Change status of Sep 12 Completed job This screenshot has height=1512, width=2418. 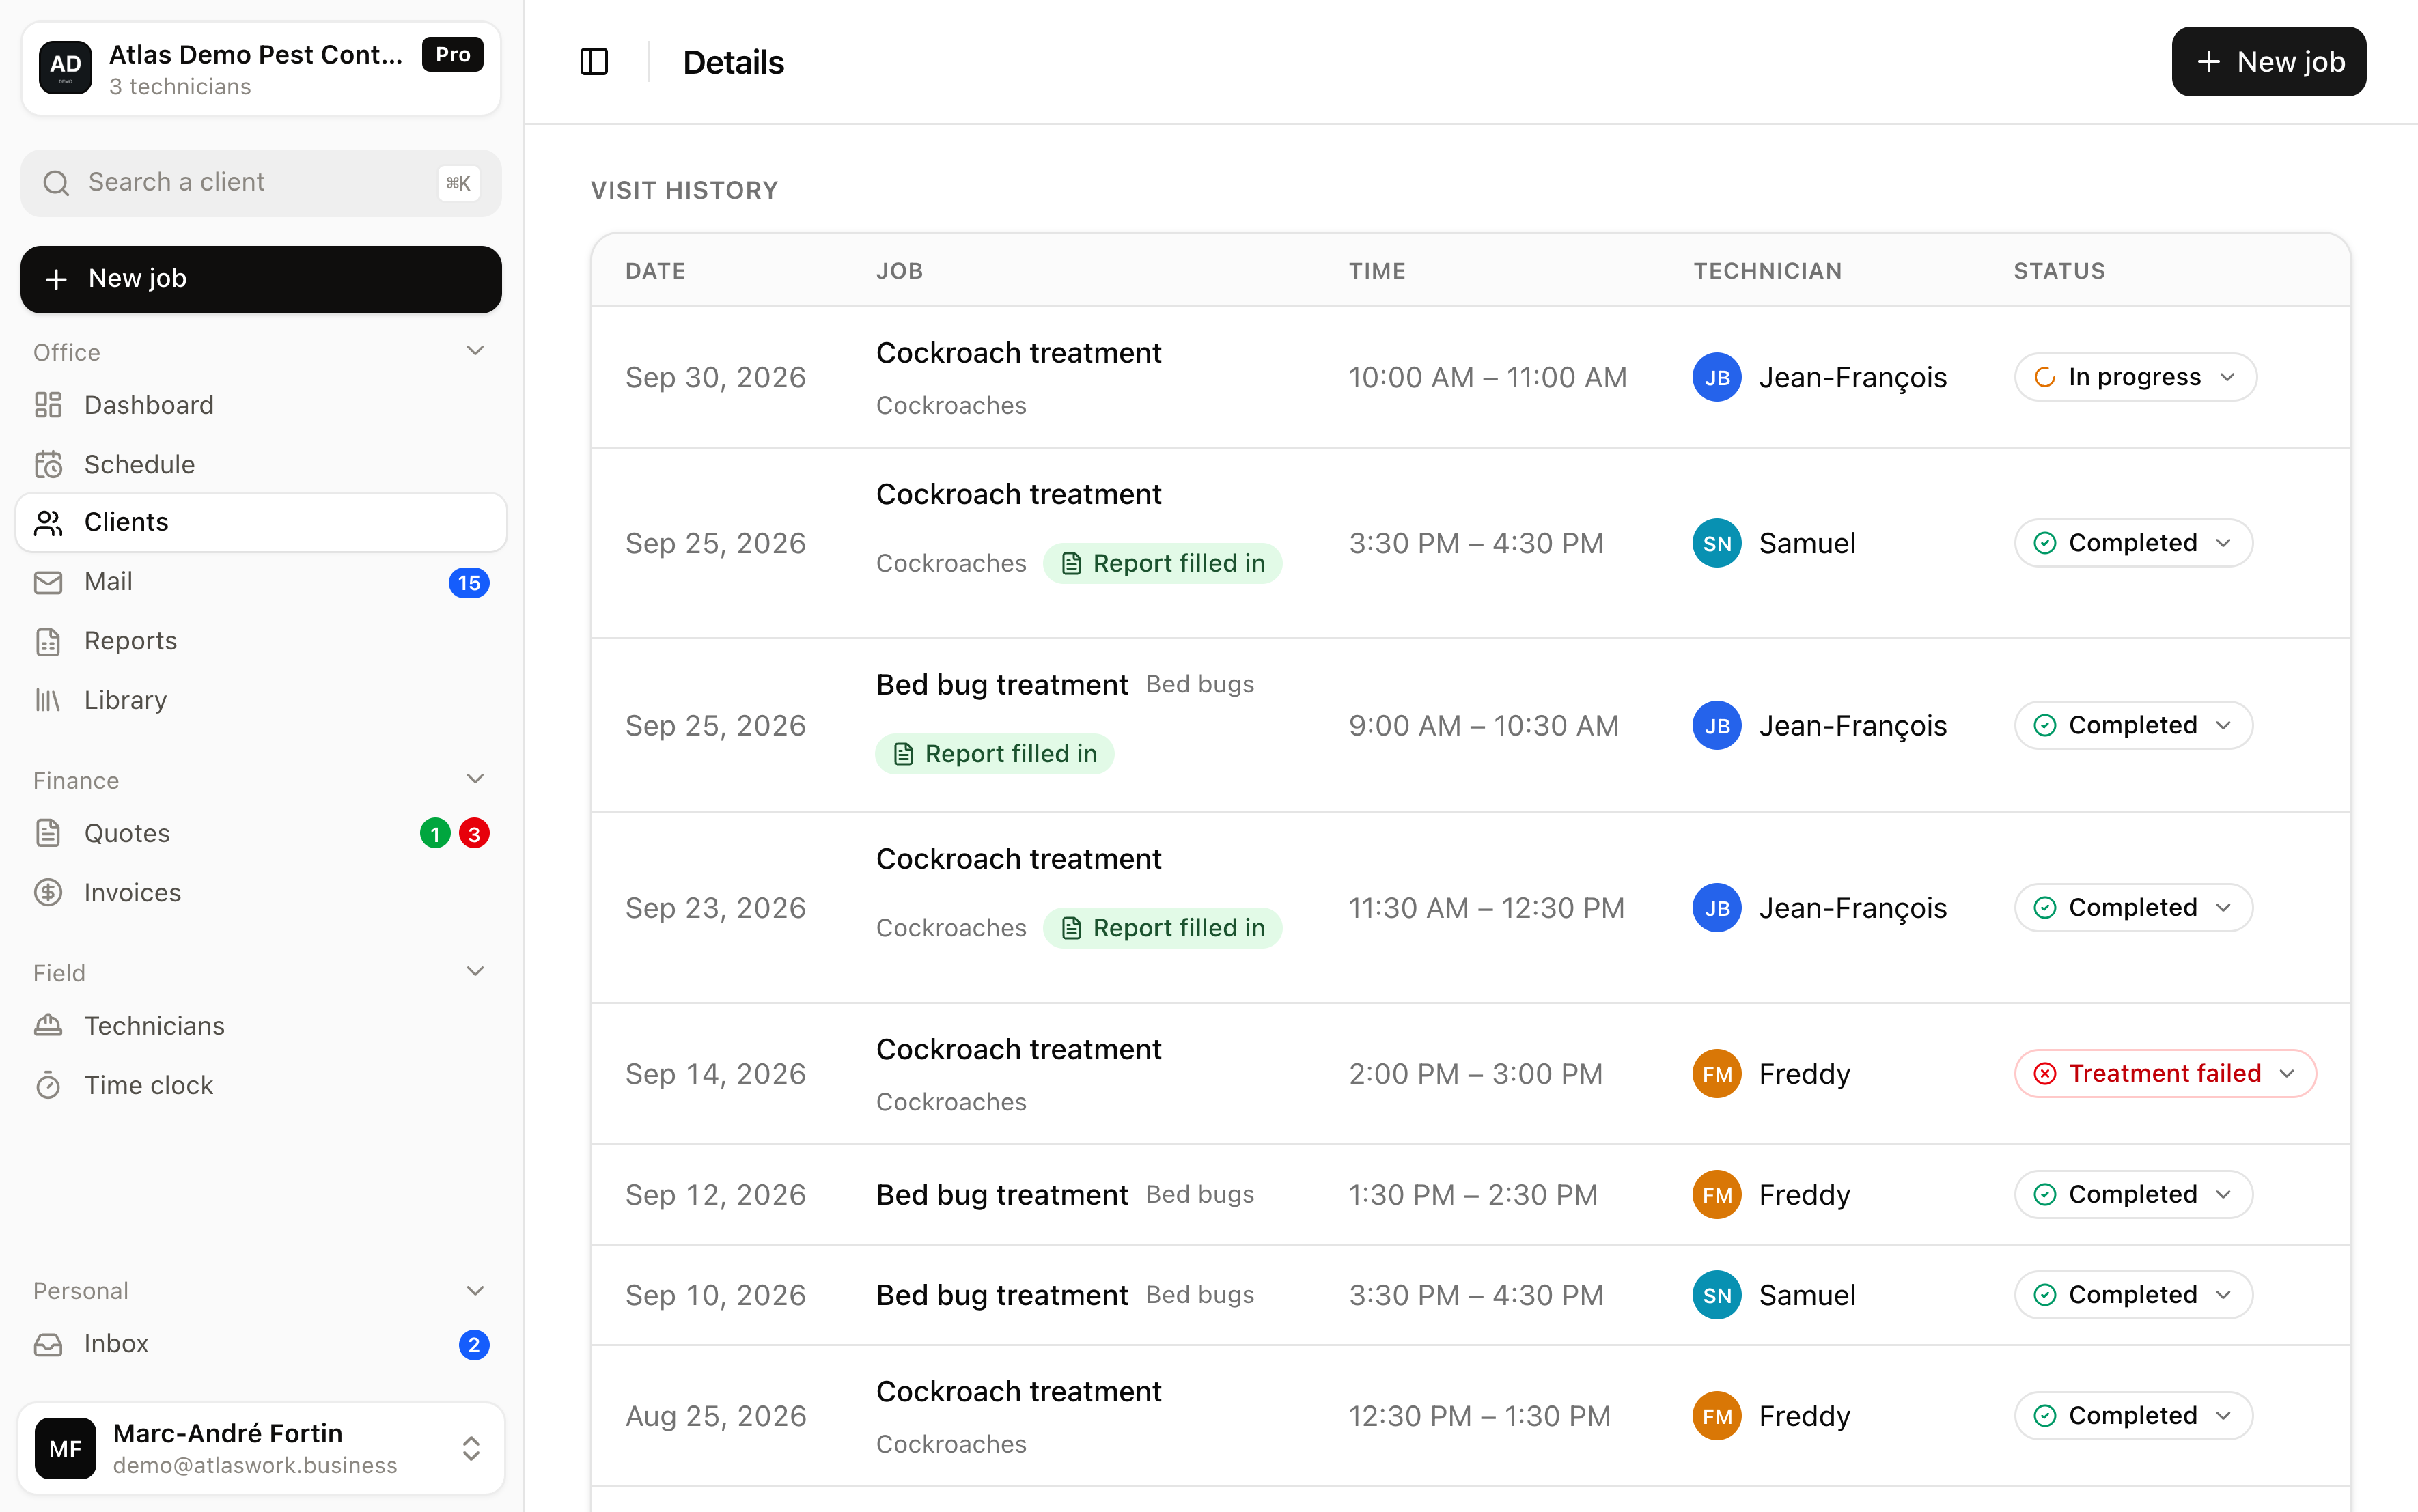2133,1194
